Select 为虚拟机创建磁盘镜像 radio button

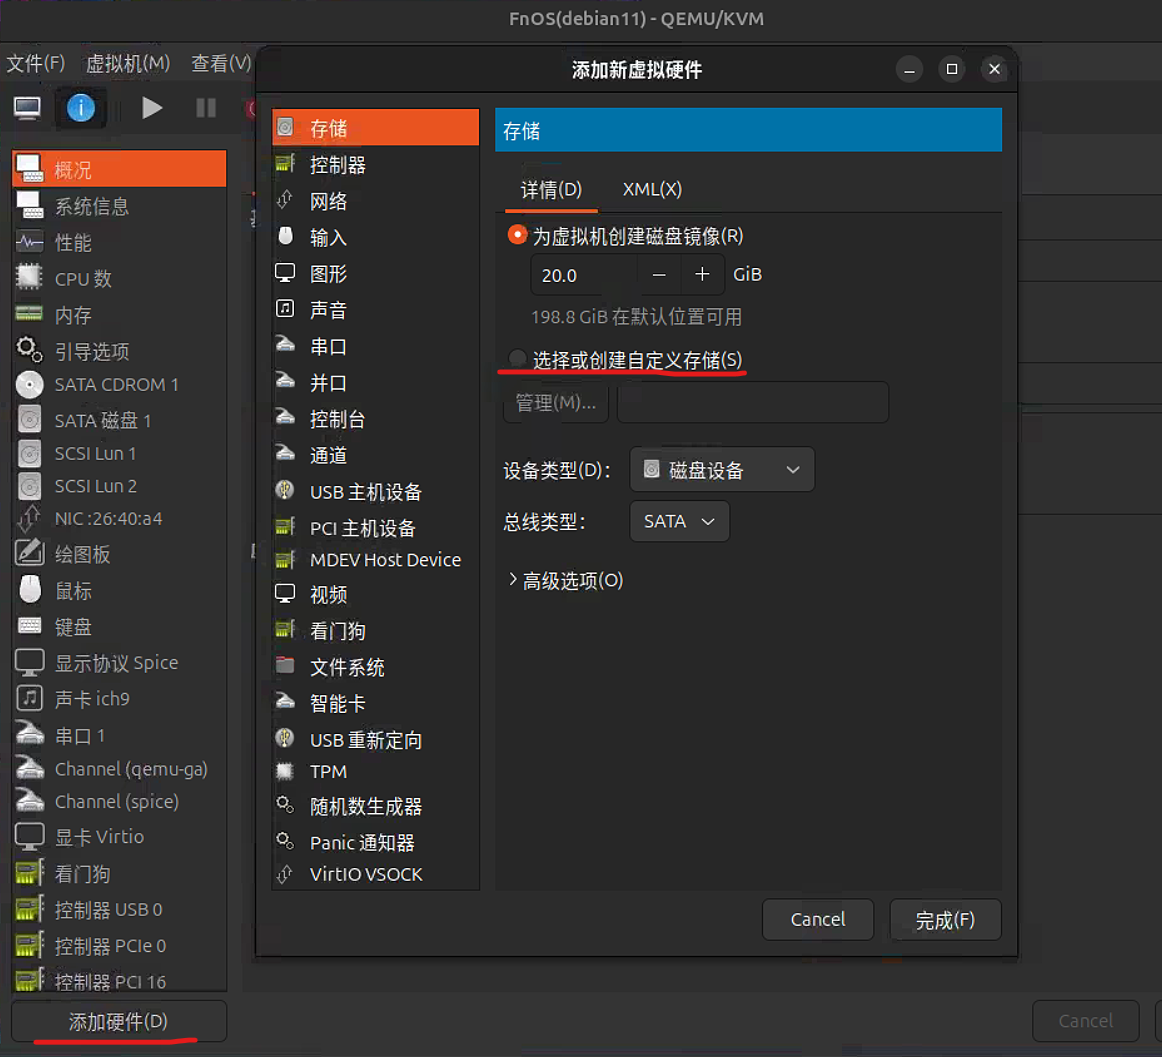(x=518, y=236)
